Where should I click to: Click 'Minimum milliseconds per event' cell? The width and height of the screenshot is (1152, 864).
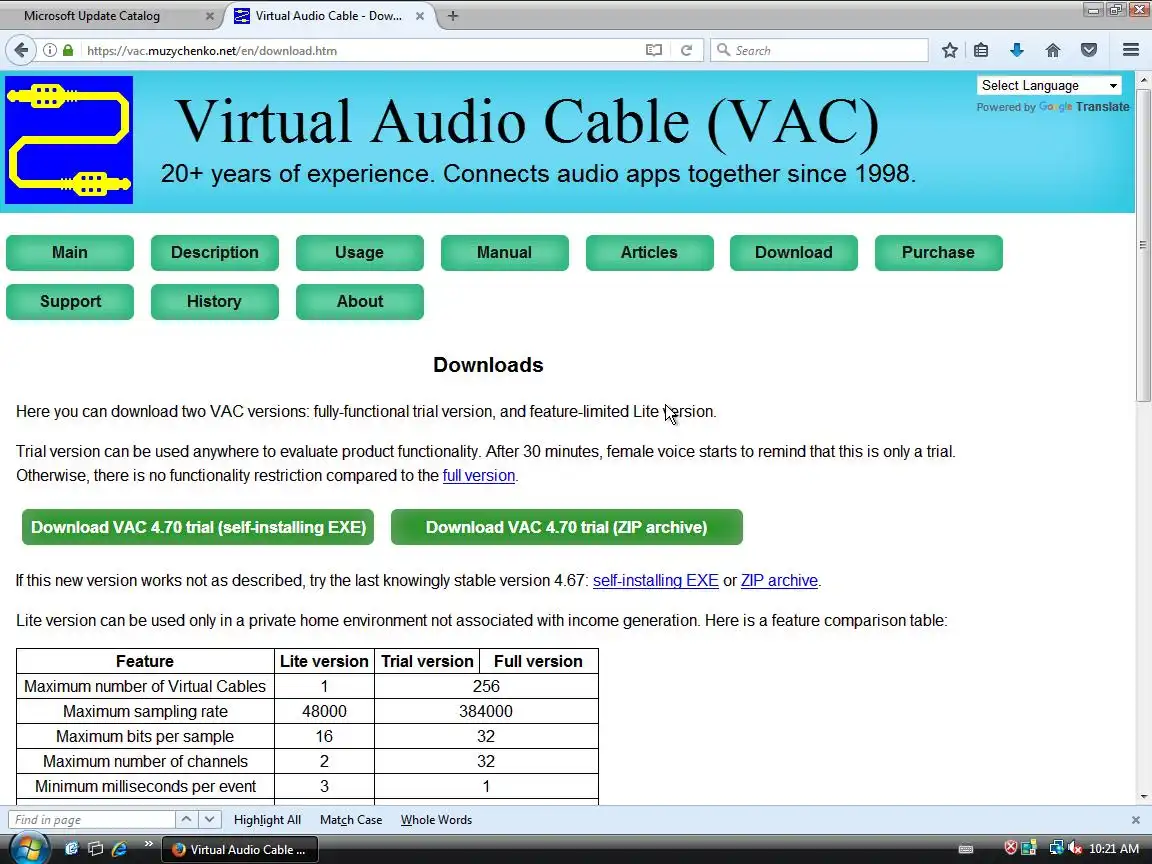tap(145, 786)
